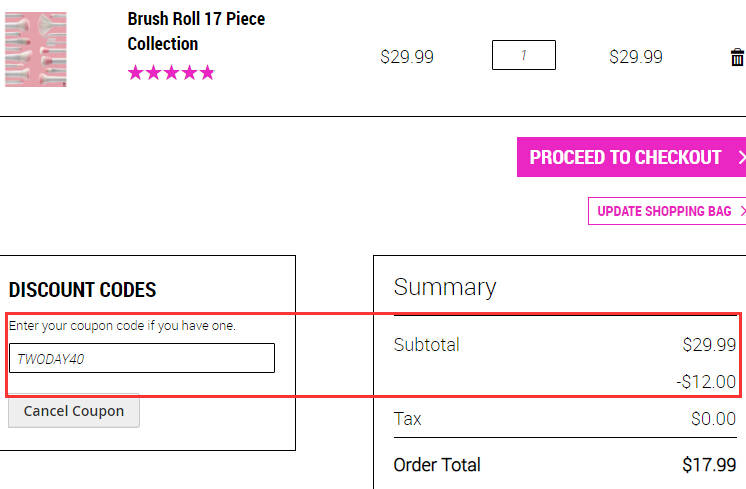
Task: Remove item using the trash can icon
Action: 737,57
